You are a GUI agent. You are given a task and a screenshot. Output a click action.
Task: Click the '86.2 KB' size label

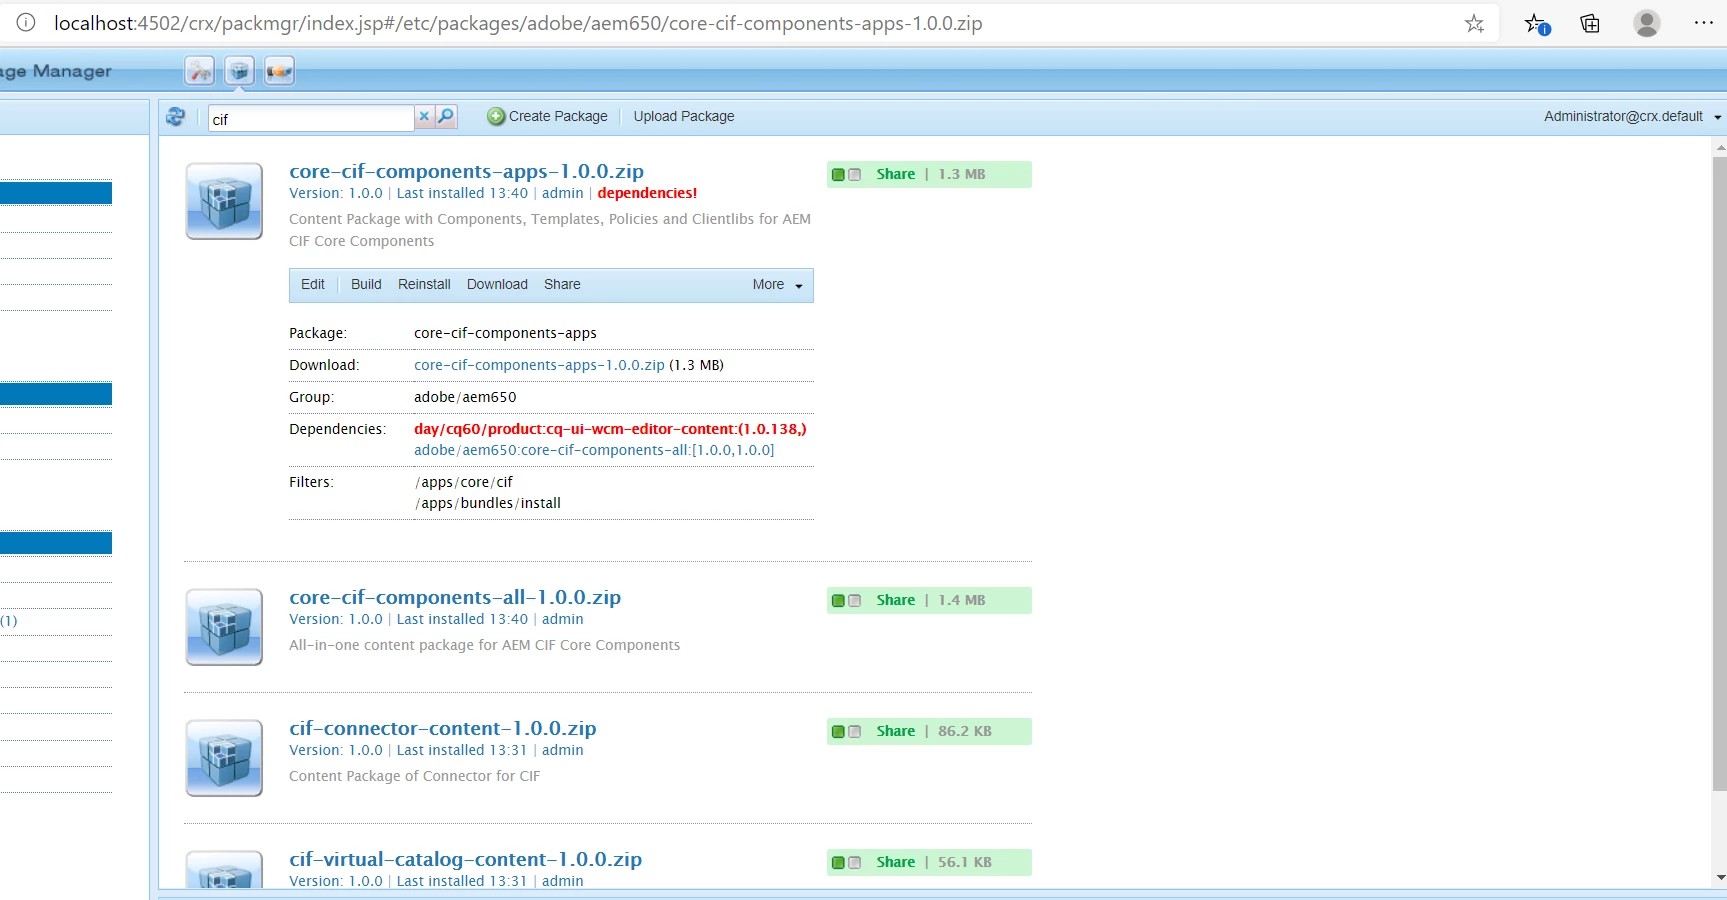[x=964, y=731]
